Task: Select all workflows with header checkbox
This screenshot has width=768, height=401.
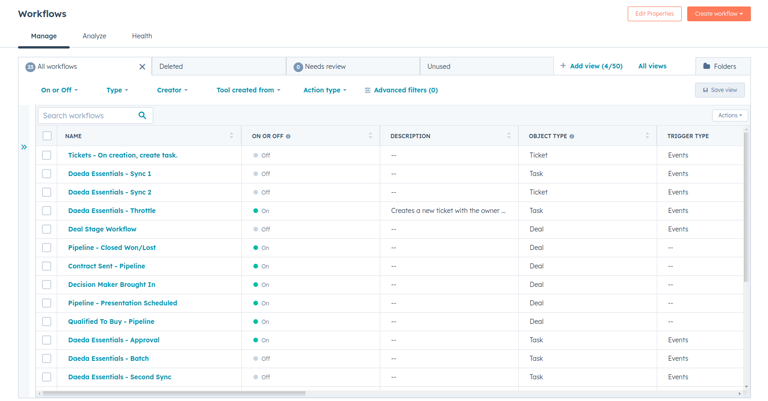Action: click(47, 136)
